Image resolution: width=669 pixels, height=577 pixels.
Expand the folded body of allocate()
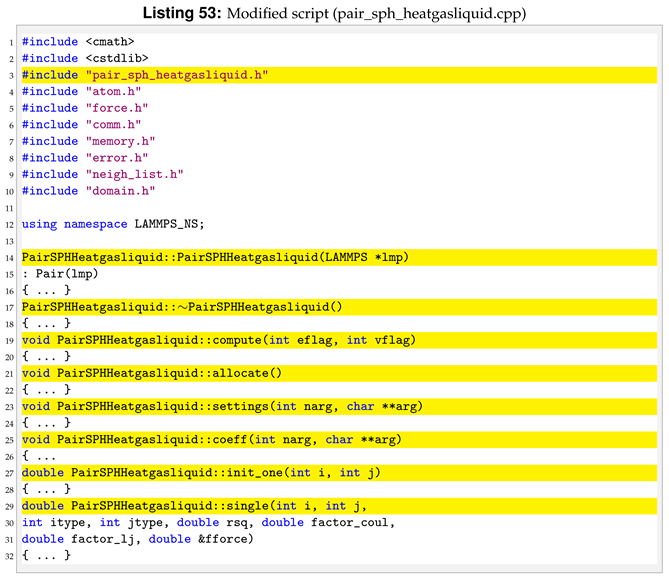(46, 389)
